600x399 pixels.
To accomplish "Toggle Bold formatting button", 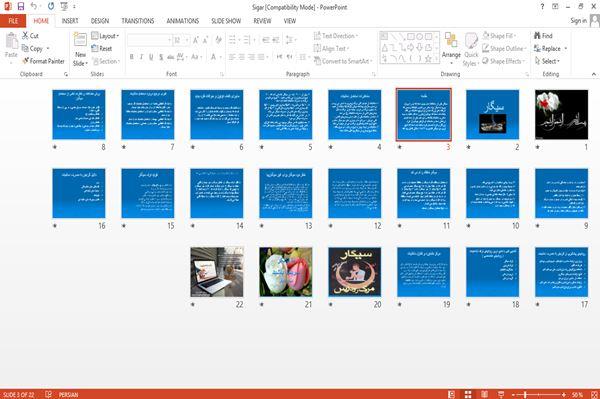I will point(132,57).
